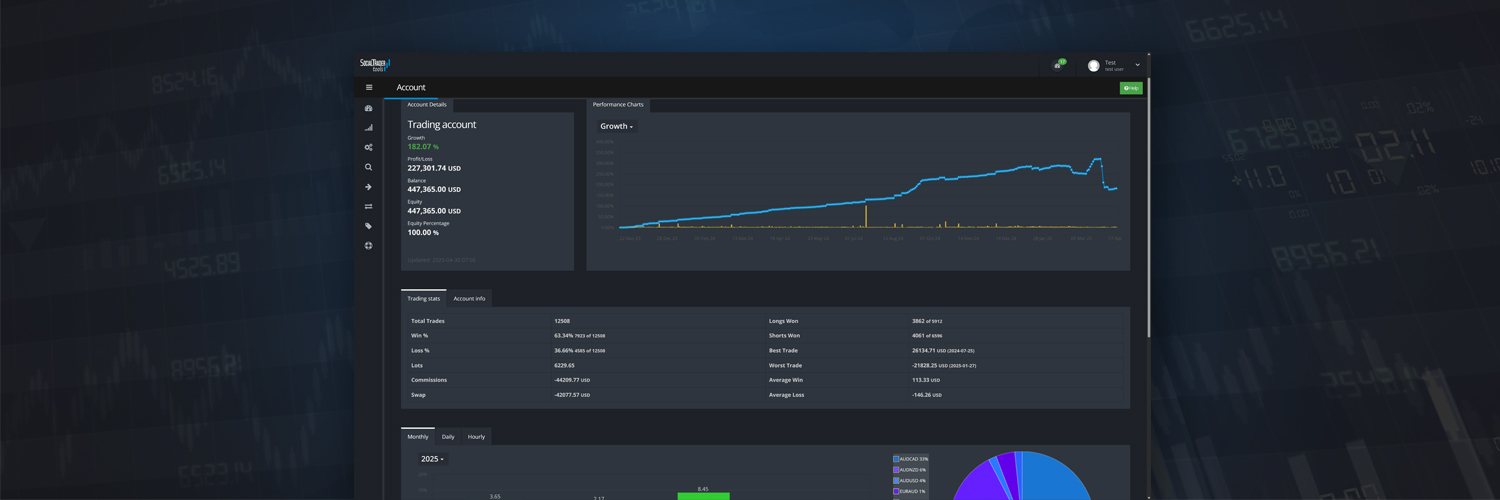The height and width of the screenshot is (500, 1500).
Task: Click the Trading account heading
Action: [441, 125]
